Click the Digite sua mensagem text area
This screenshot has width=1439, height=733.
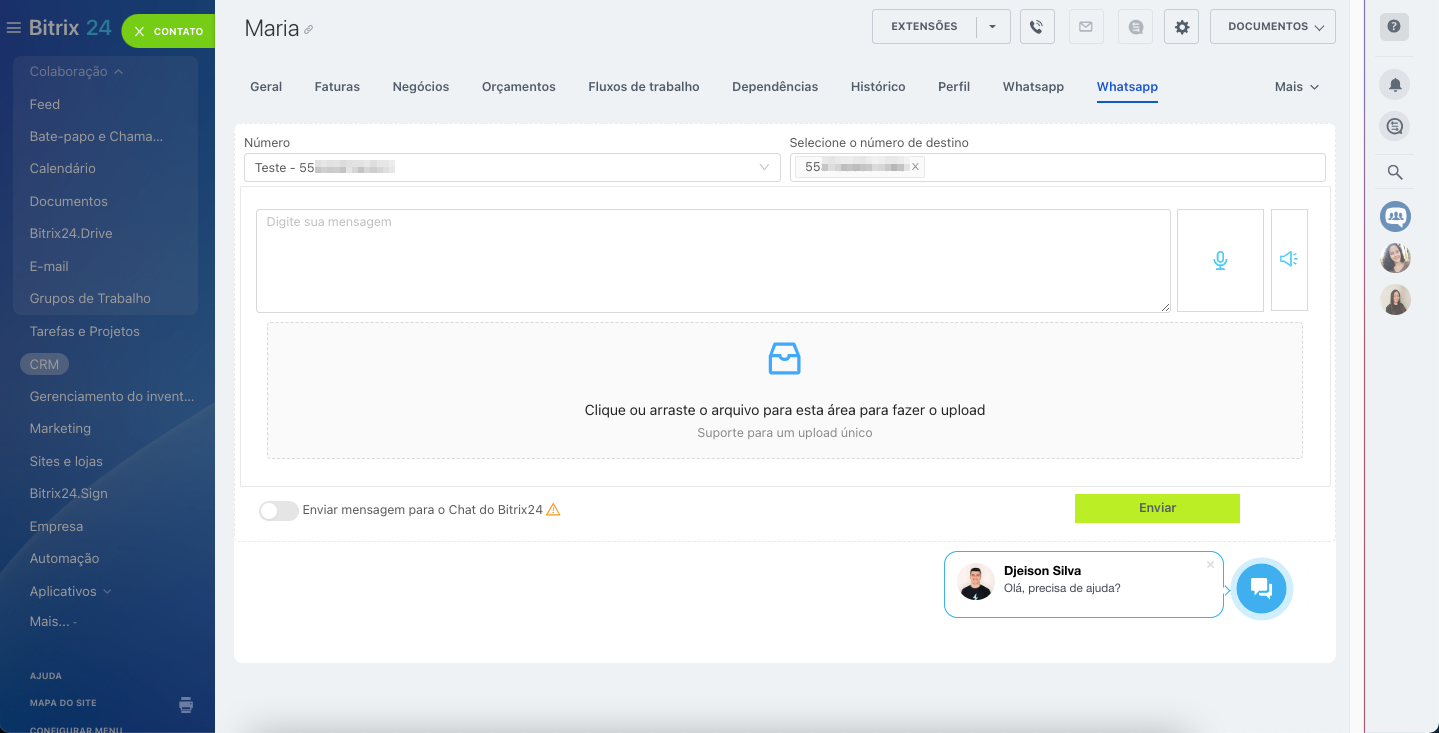pyautogui.click(x=712, y=260)
